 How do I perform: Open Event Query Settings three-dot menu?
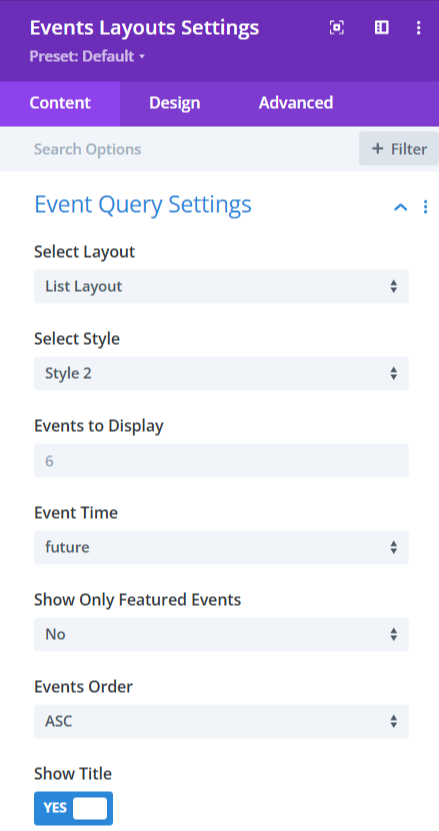(x=425, y=207)
